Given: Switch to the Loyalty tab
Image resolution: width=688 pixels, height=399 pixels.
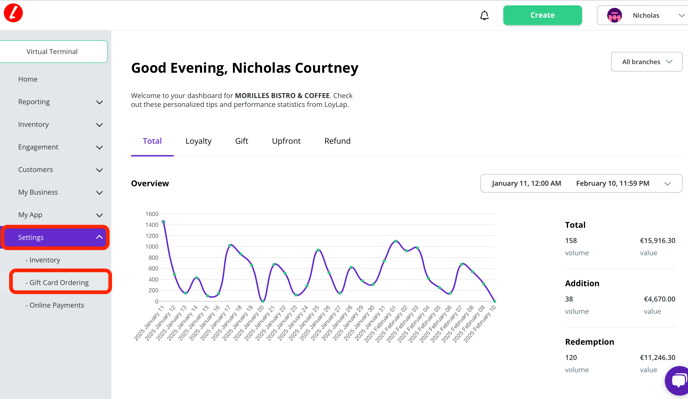Looking at the screenshot, I should (x=198, y=141).
